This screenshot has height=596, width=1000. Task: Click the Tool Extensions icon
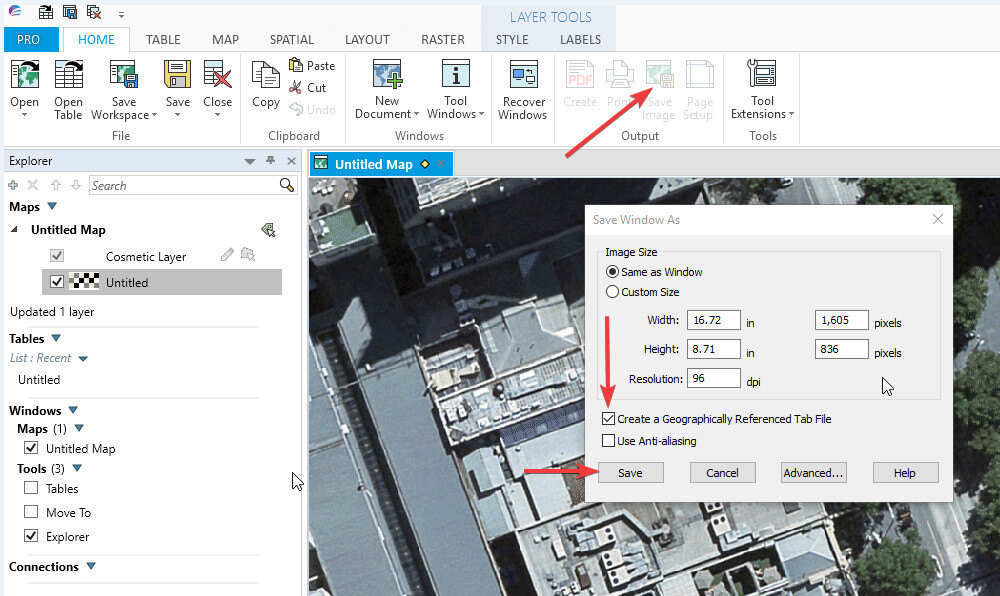[x=762, y=77]
